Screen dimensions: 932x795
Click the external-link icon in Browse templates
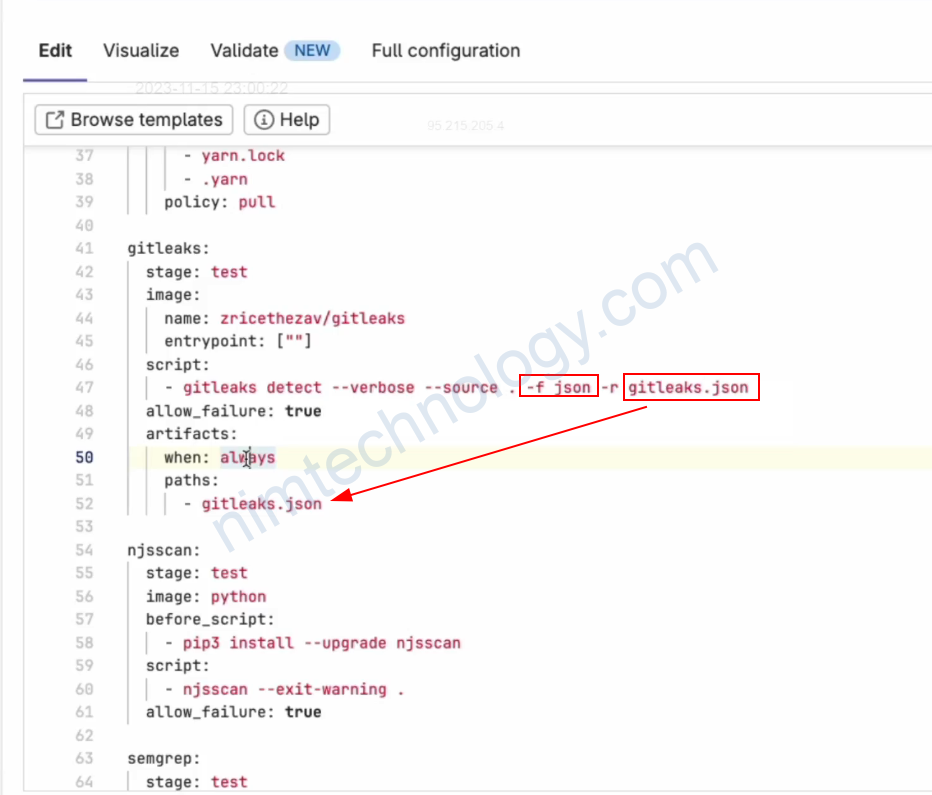pos(54,120)
